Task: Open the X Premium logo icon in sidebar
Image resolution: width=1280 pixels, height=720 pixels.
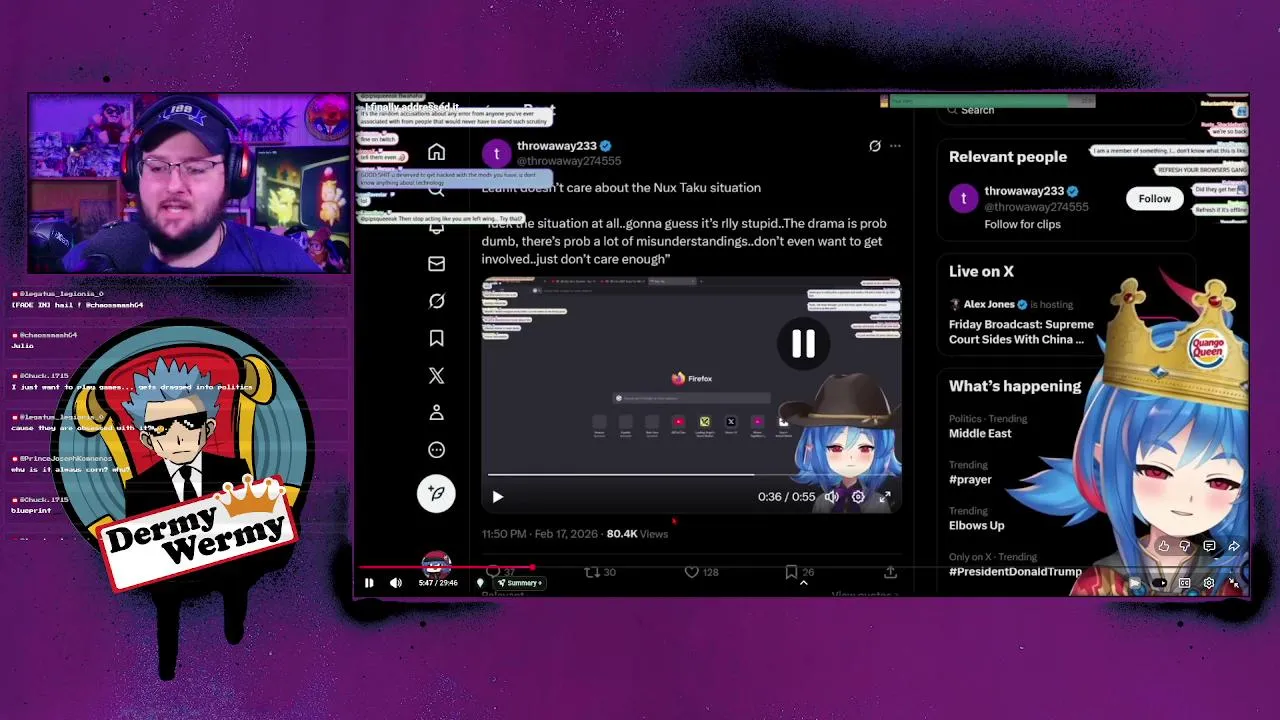Action: click(x=437, y=376)
